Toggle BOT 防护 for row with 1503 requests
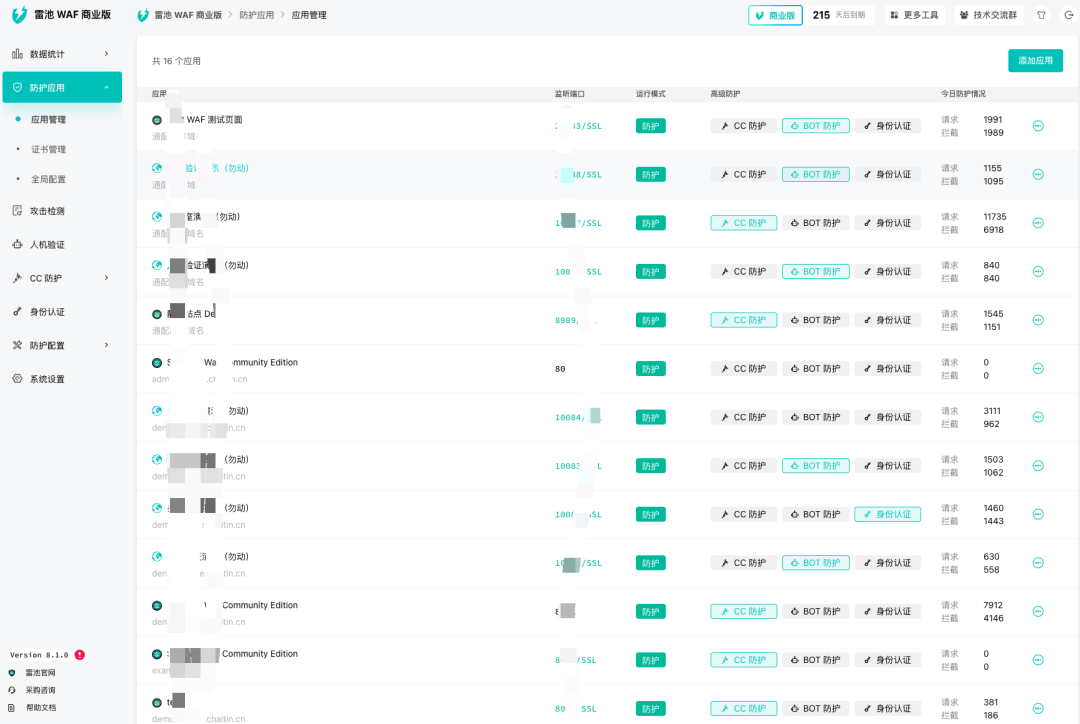Viewport: 1080px width, 724px height. (x=816, y=466)
